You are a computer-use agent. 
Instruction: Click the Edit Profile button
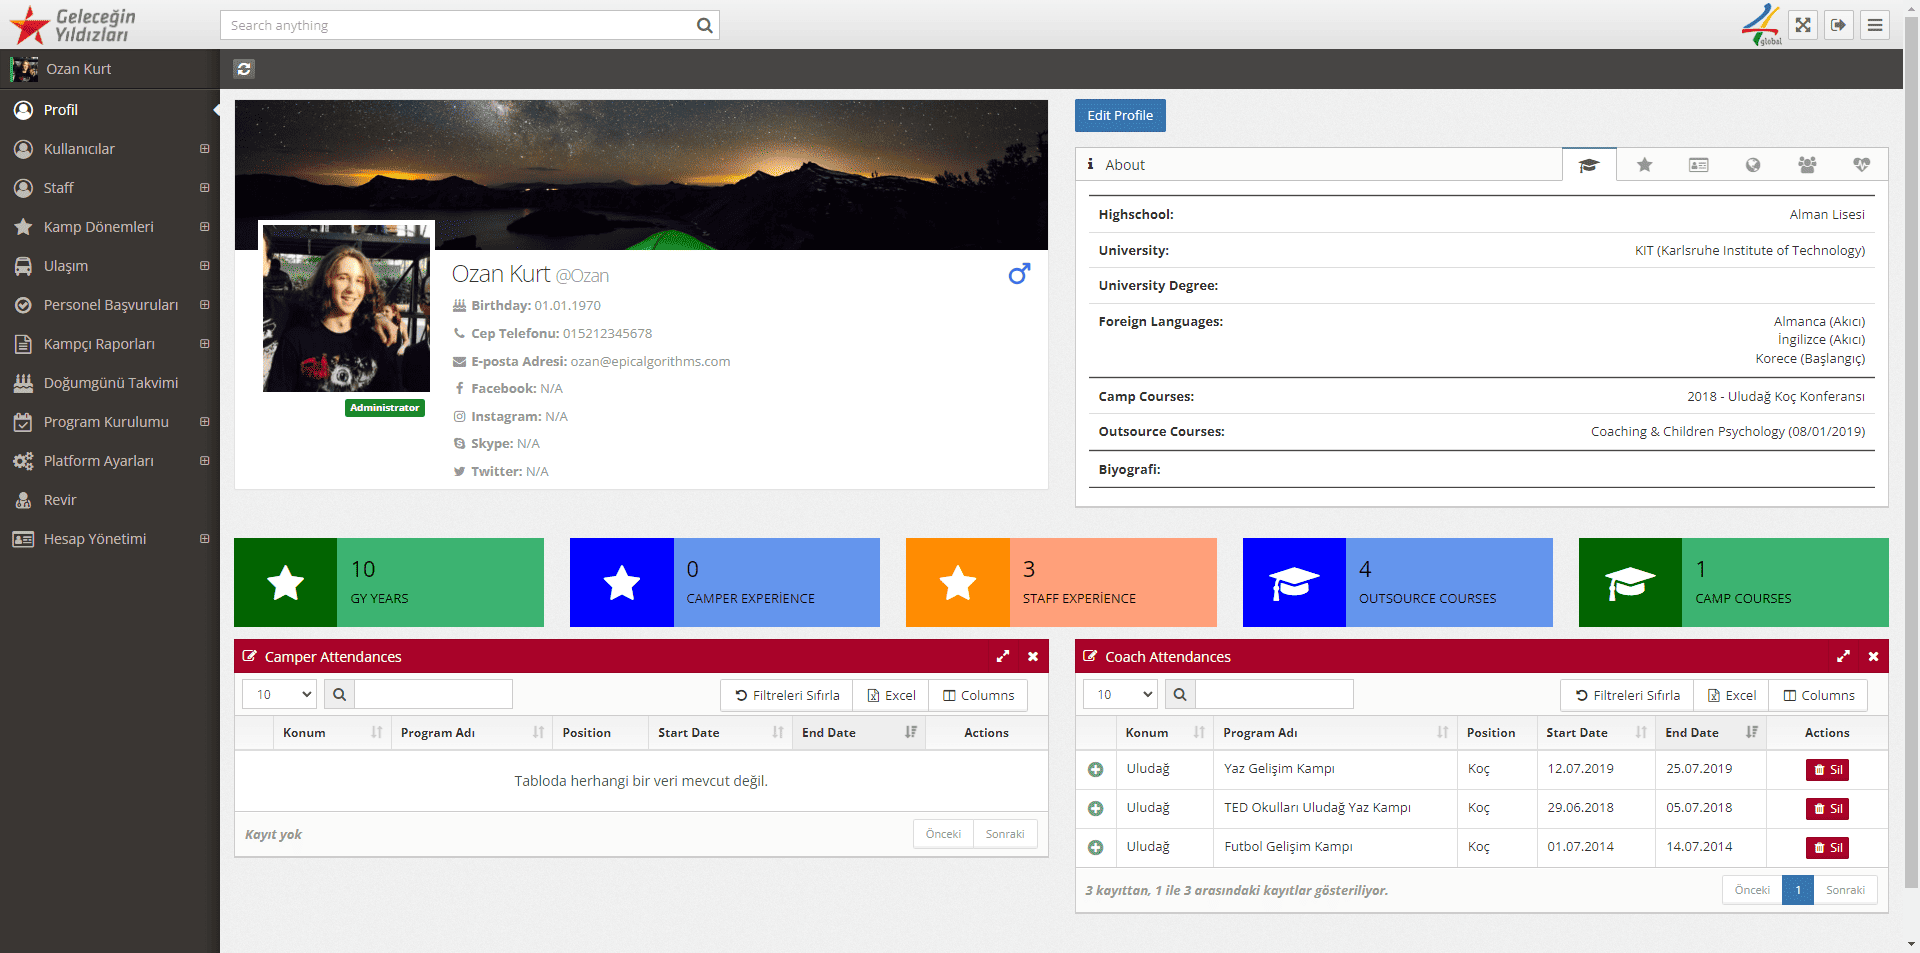(x=1120, y=115)
